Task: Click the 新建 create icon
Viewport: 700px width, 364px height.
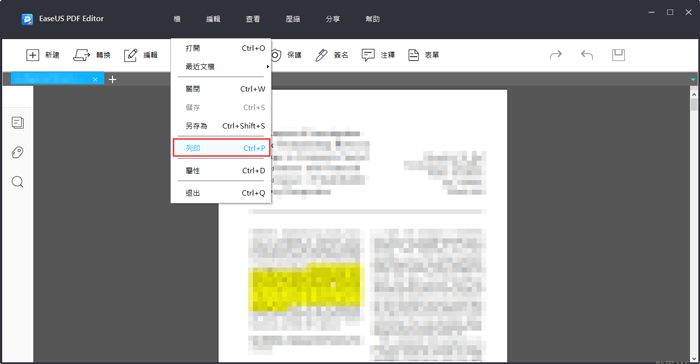Action: 33,55
